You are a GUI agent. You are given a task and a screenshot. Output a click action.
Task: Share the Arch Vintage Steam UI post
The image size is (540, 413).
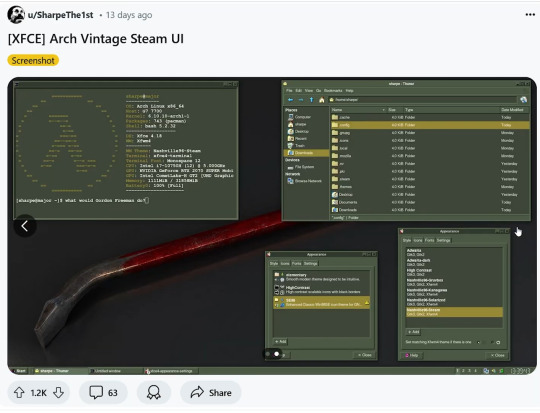(x=211, y=392)
